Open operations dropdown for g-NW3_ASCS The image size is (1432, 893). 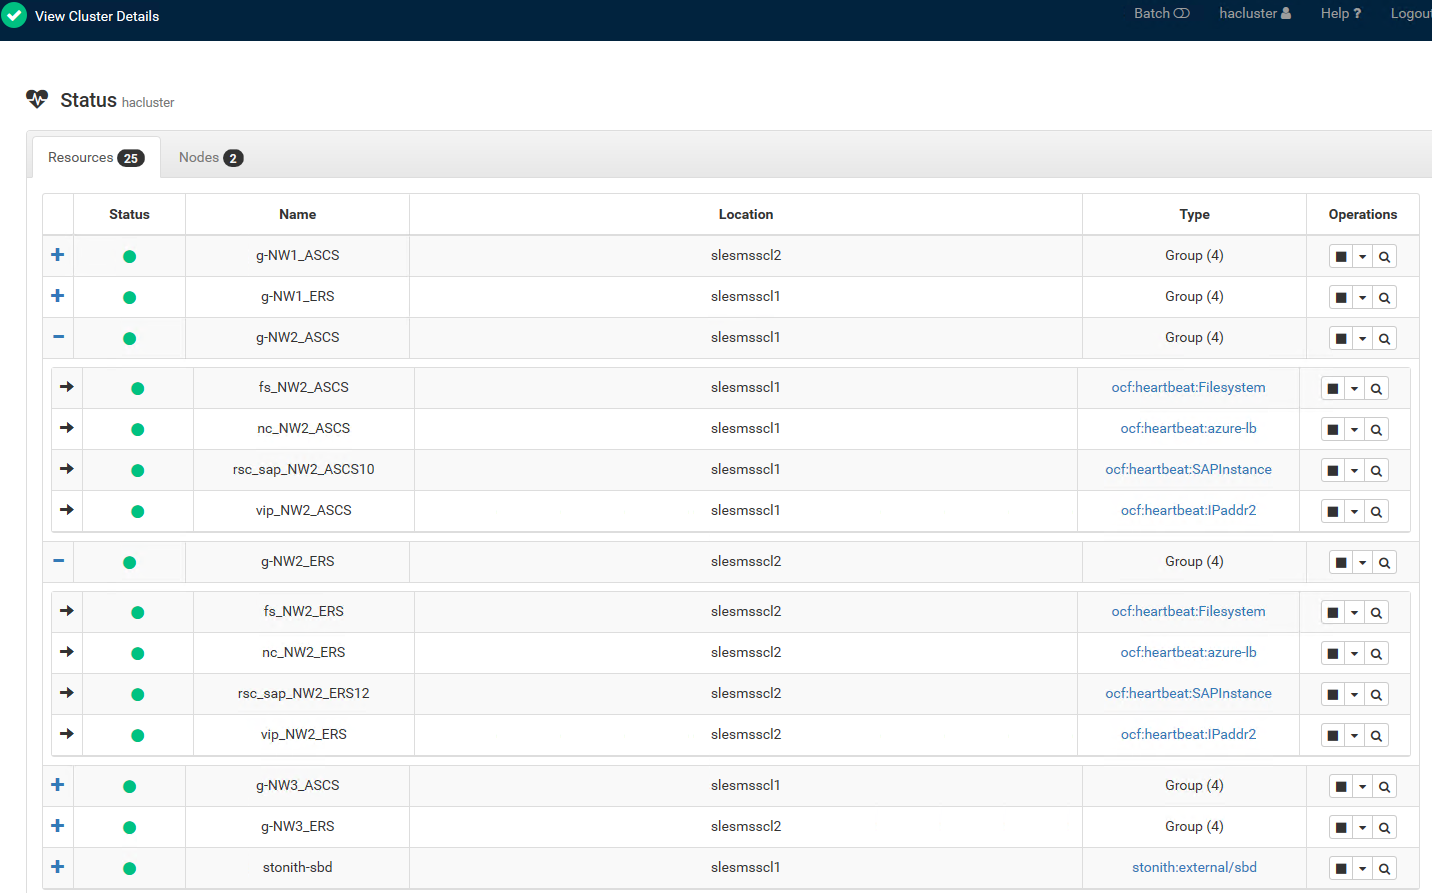click(x=1362, y=787)
